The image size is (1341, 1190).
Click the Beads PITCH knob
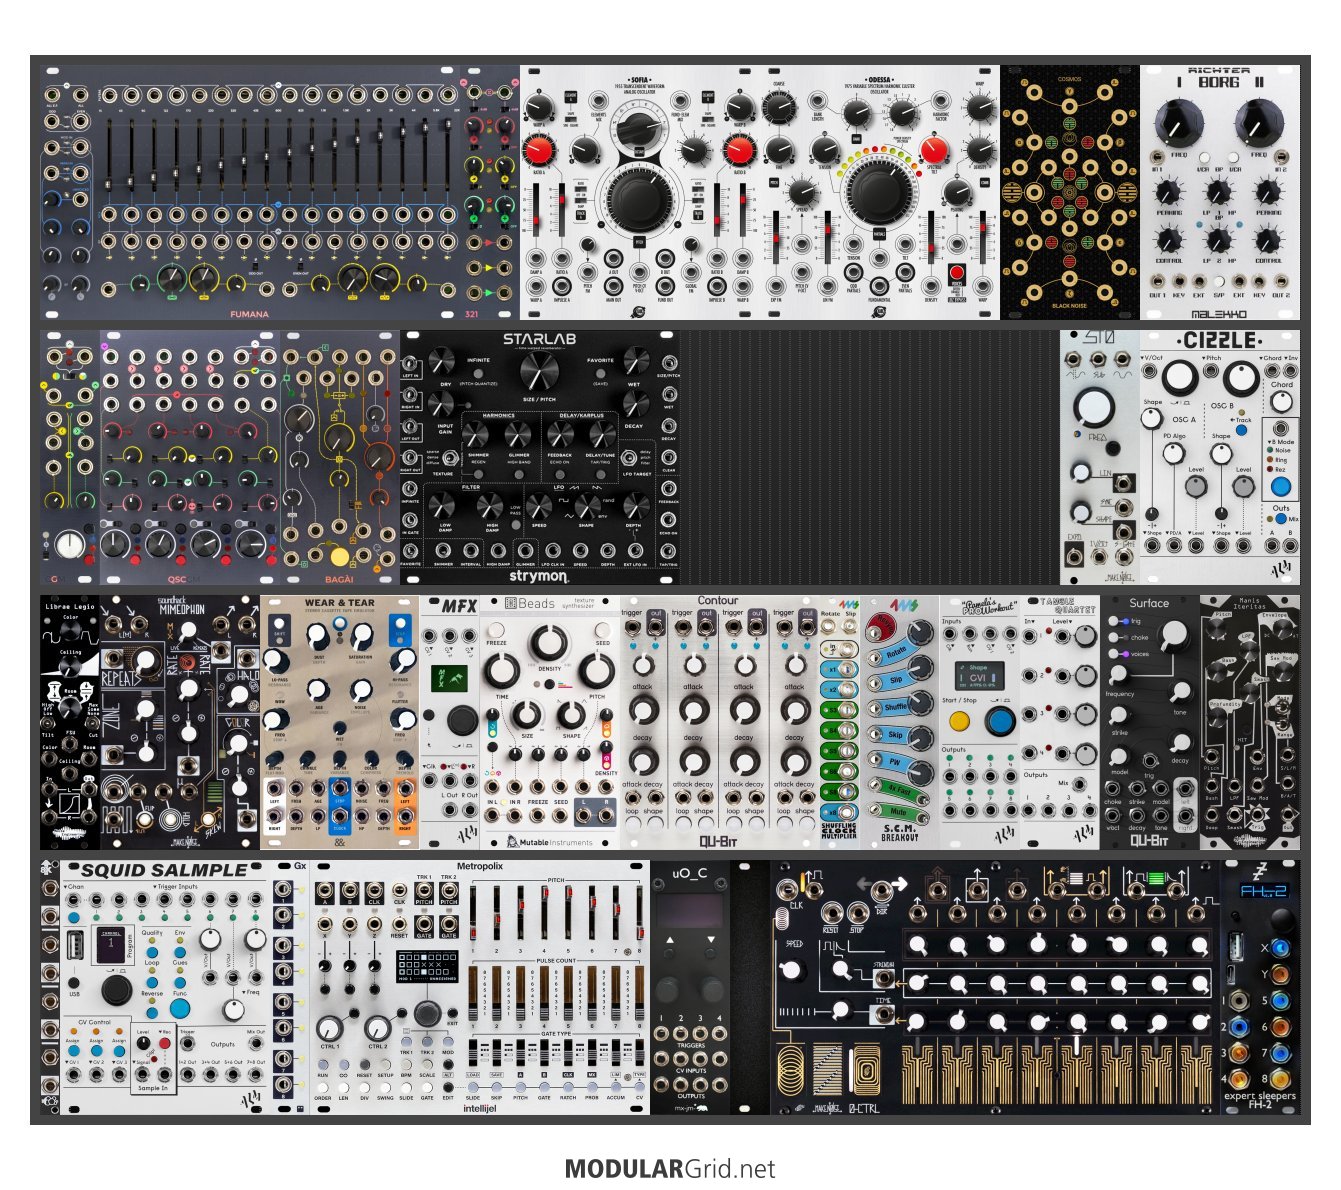coord(596,671)
